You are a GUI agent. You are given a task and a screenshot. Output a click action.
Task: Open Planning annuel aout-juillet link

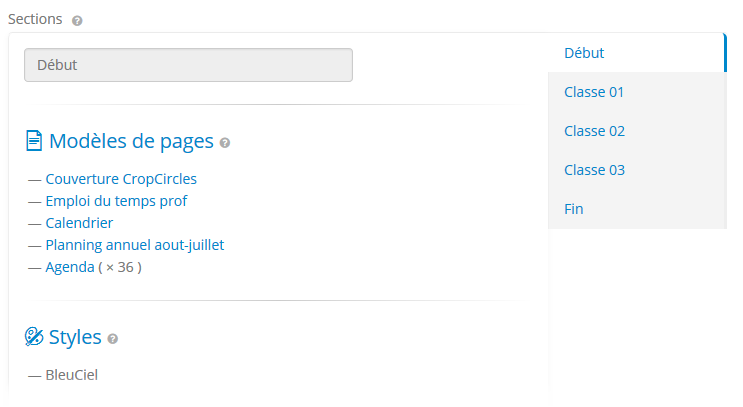click(x=135, y=245)
